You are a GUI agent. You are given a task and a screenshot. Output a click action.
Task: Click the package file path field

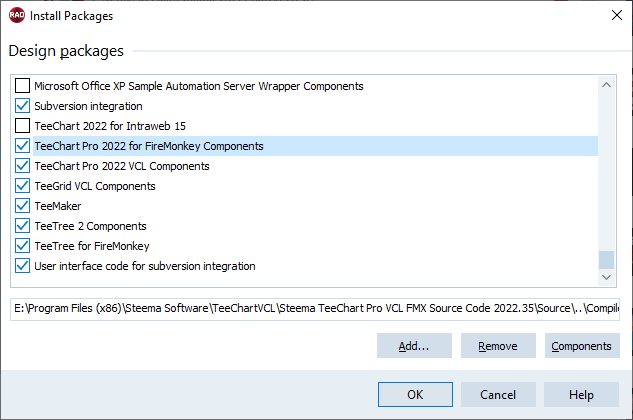point(315,309)
